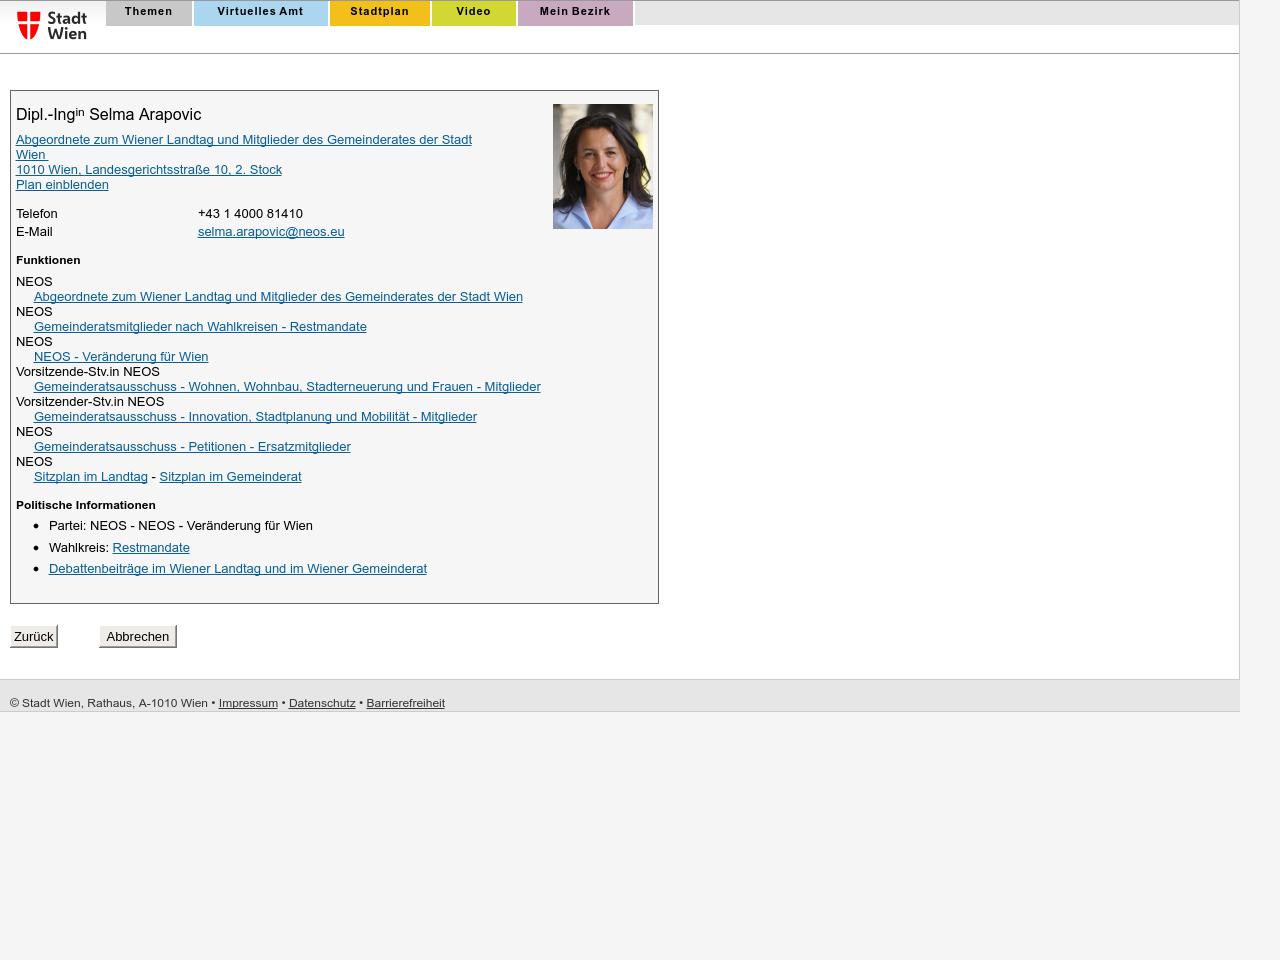The width and height of the screenshot is (1280, 960).
Task: Click the © Stadt Wien, Rathaus footer text
Action: tap(109, 703)
